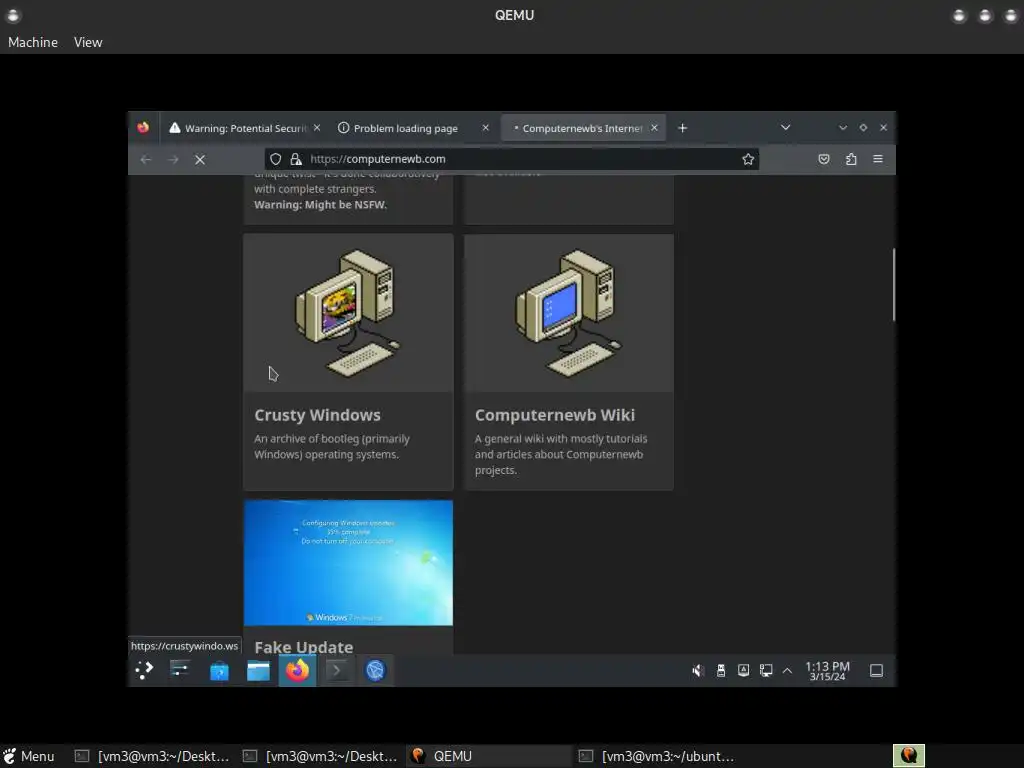Open the QEMU View menu
1024x768 pixels.
pos(88,42)
